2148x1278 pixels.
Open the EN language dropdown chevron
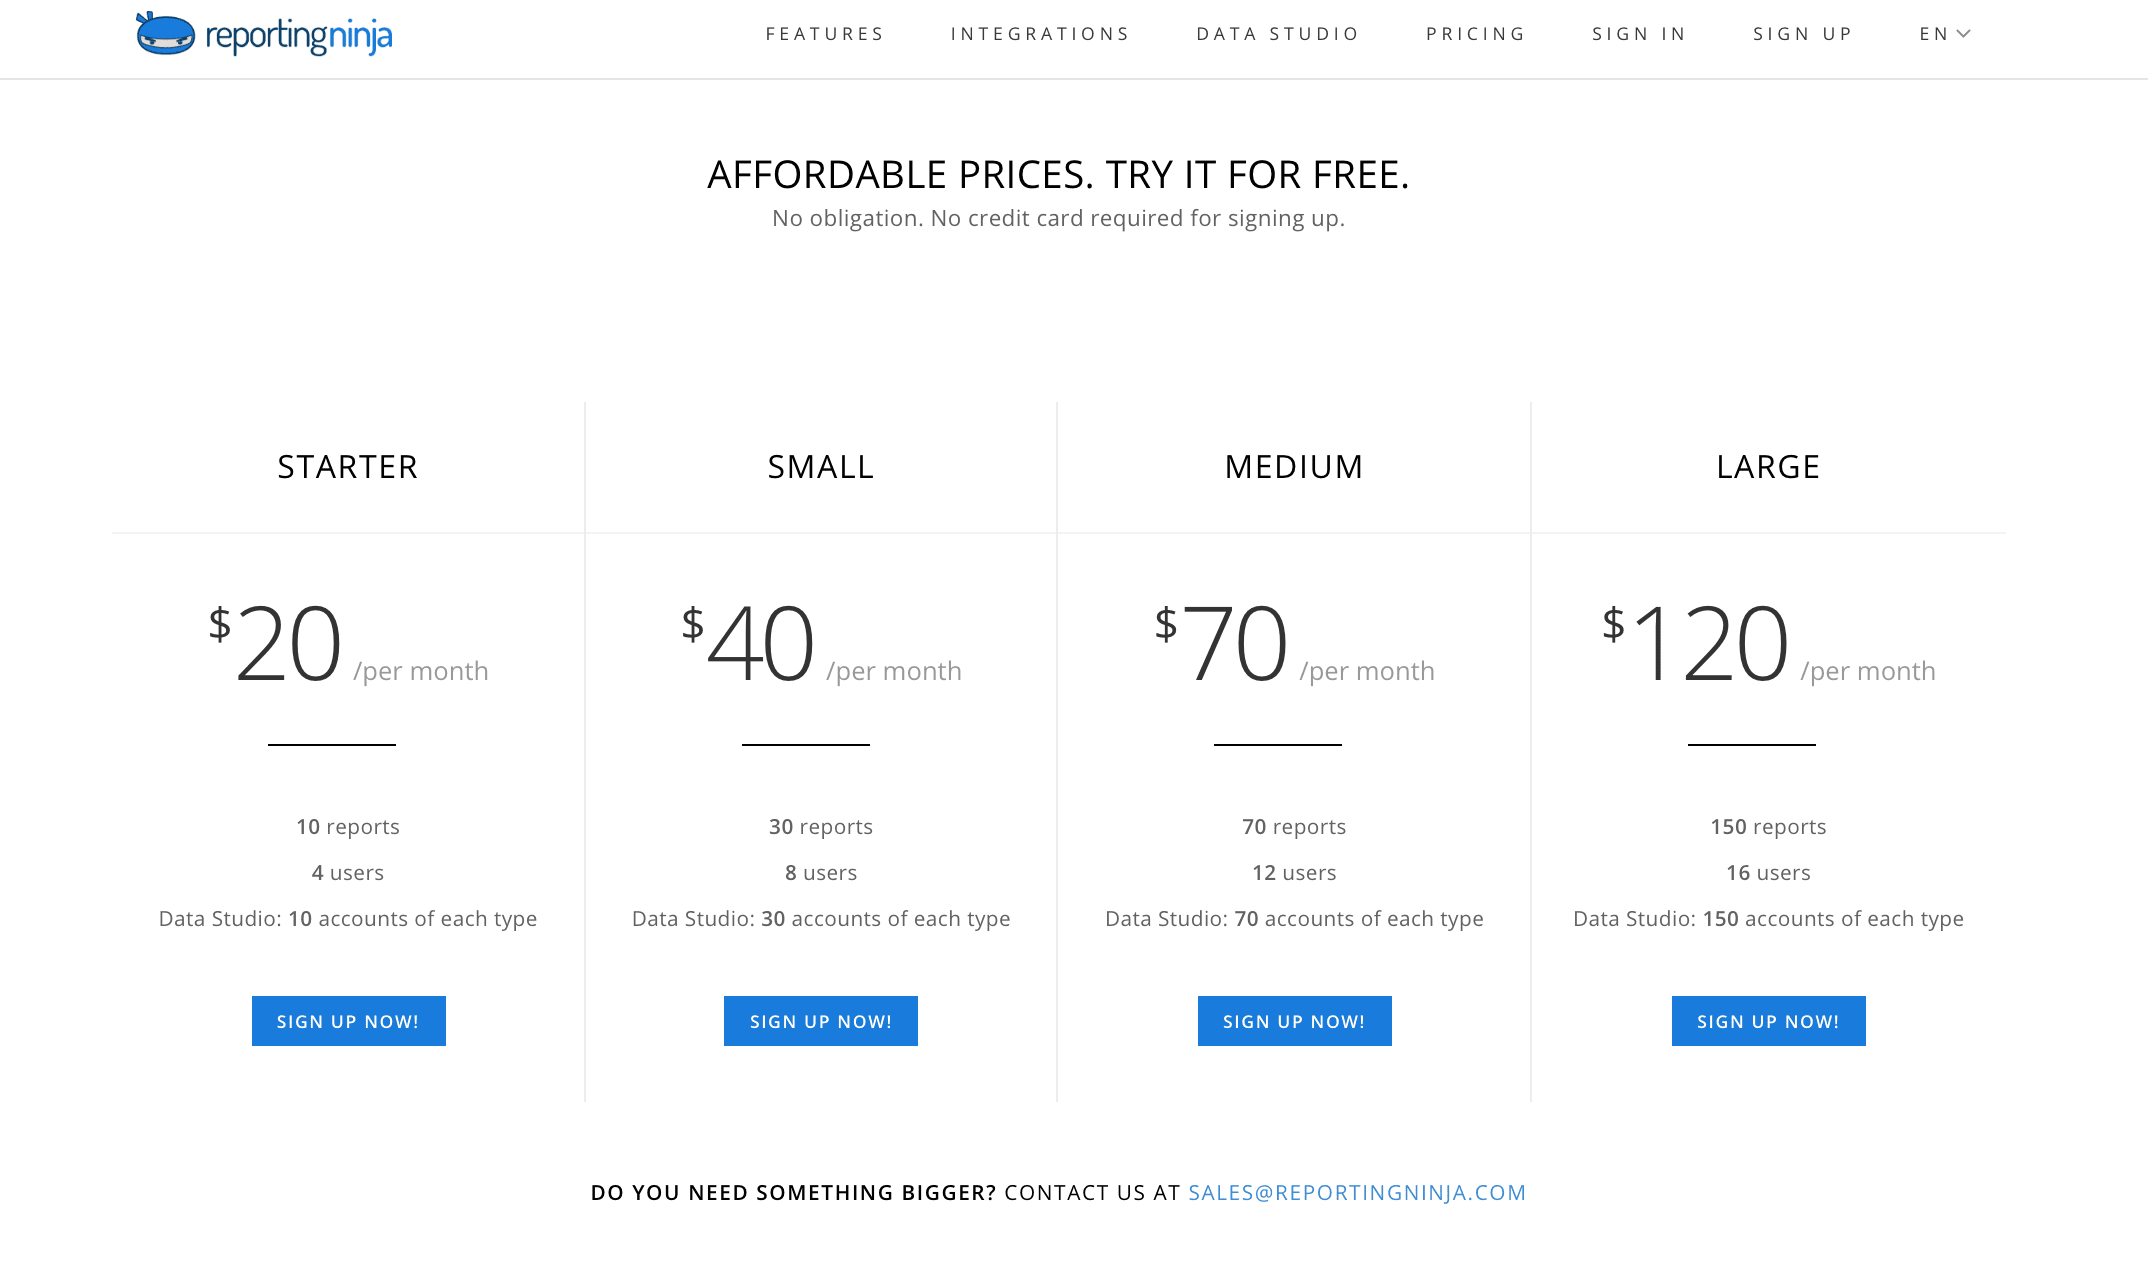tap(1964, 34)
